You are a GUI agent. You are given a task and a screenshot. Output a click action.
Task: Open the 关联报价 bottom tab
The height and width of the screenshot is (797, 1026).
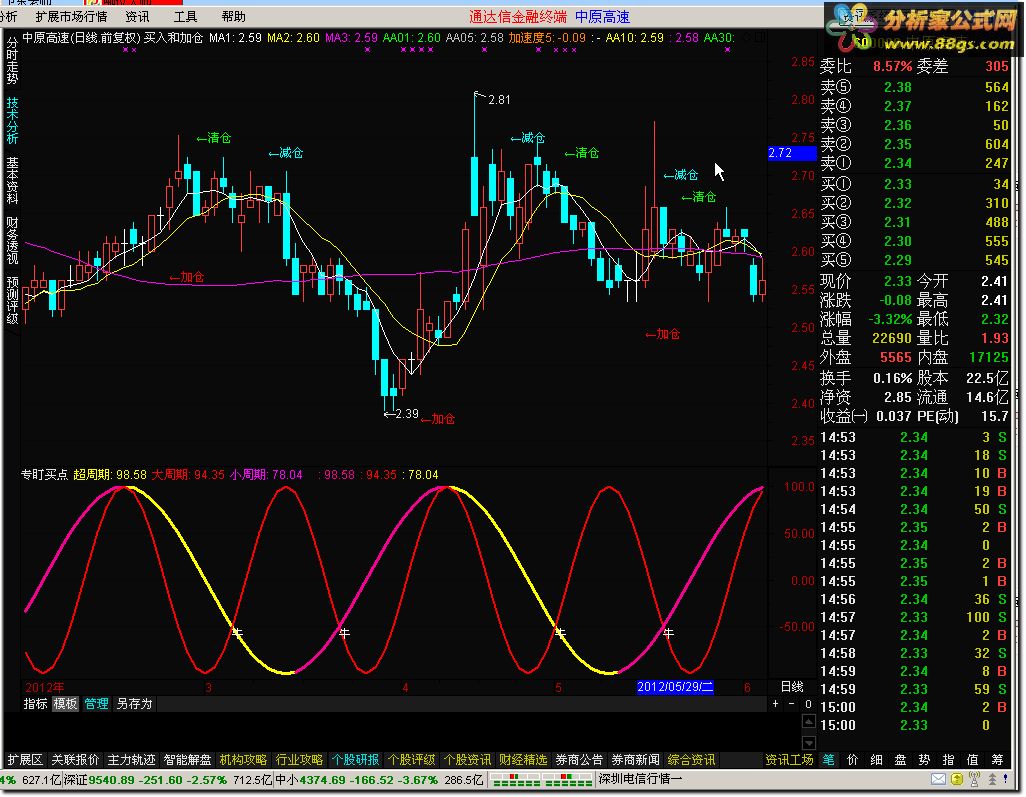click(75, 760)
